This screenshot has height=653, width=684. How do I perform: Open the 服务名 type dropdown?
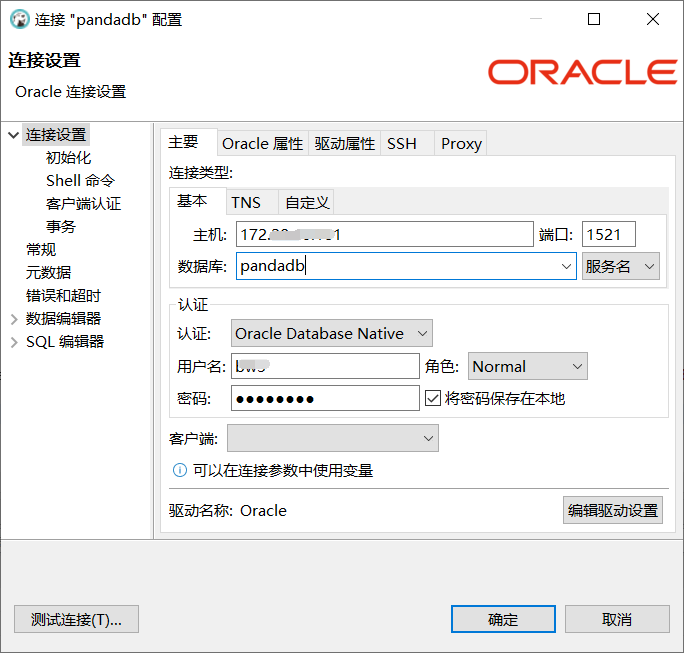pyautogui.click(x=621, y=266)
